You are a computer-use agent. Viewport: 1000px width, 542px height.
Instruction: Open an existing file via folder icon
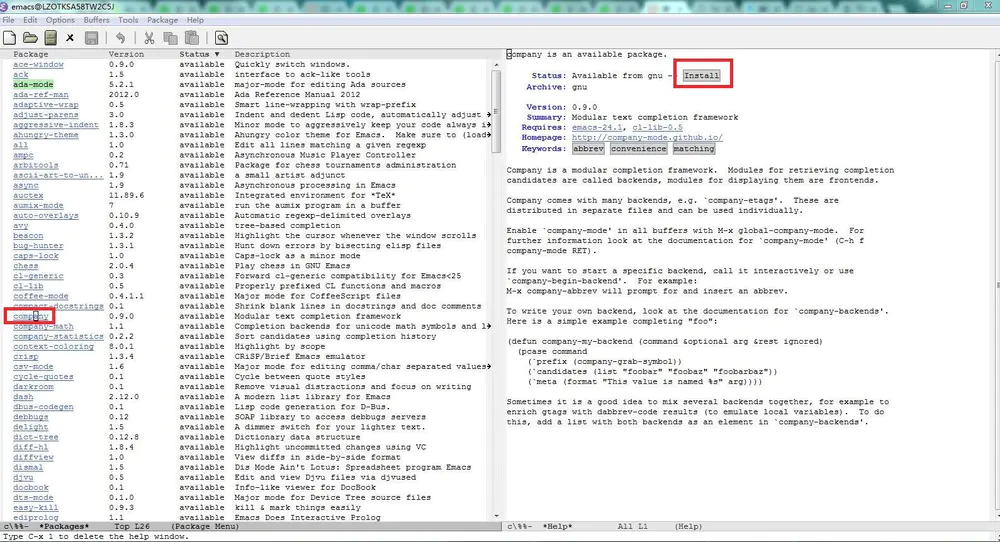[x=30, y=38]
